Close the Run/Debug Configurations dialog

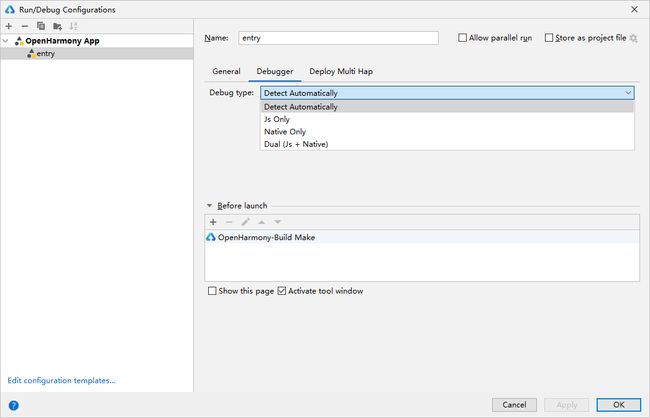click(x=634, y=9)
